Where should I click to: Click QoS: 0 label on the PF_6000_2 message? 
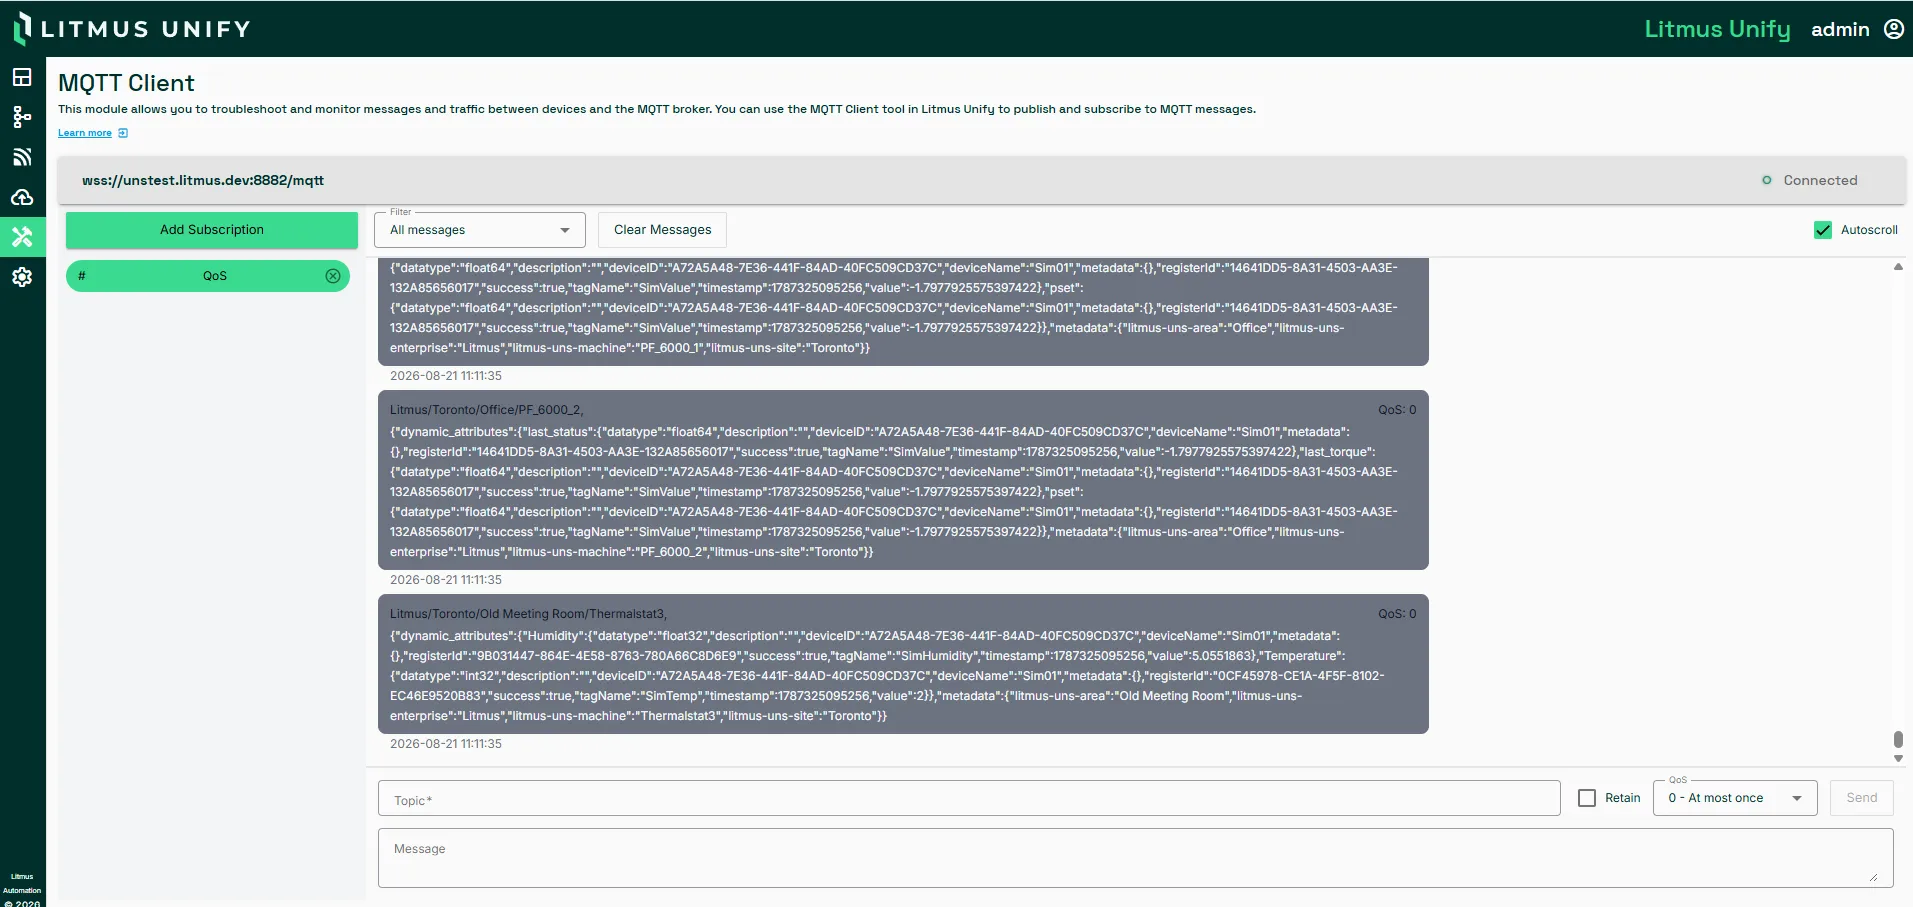[1397, 410]
